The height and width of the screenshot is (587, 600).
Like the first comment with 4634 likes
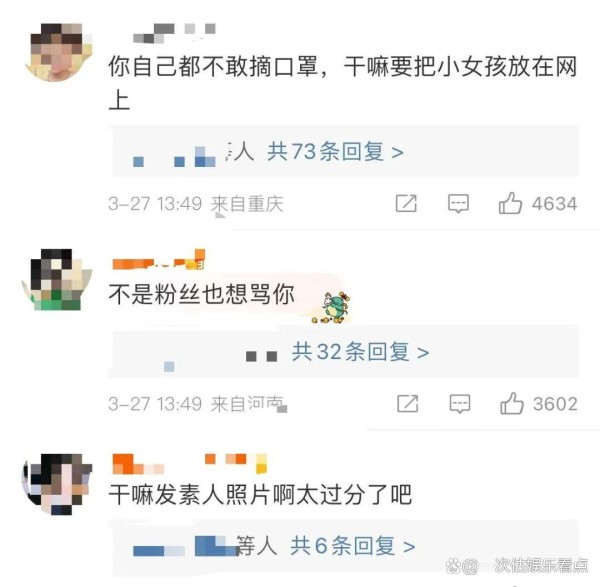coord(510,203)
